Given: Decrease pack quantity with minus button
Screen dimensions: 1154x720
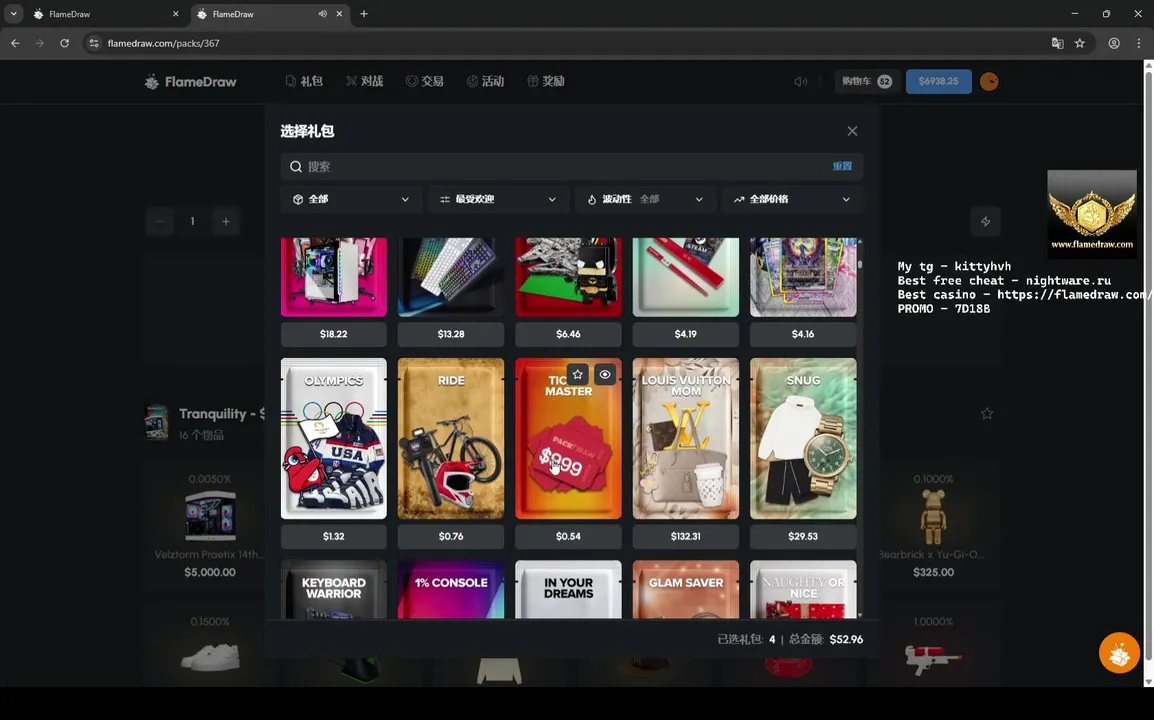Looking at the screenshot, I should pyautogui.click(x=159, y=221).
